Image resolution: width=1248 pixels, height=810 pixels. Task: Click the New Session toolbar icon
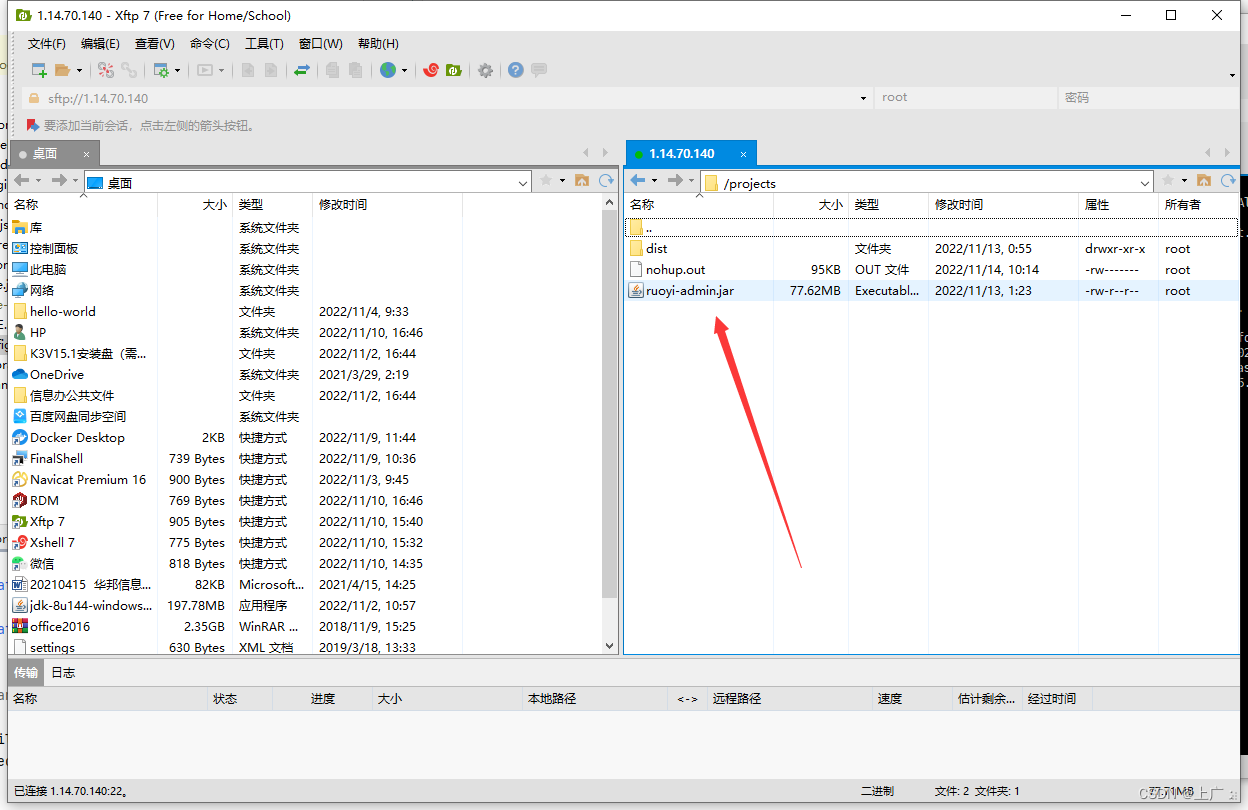[x=39, y=70]
